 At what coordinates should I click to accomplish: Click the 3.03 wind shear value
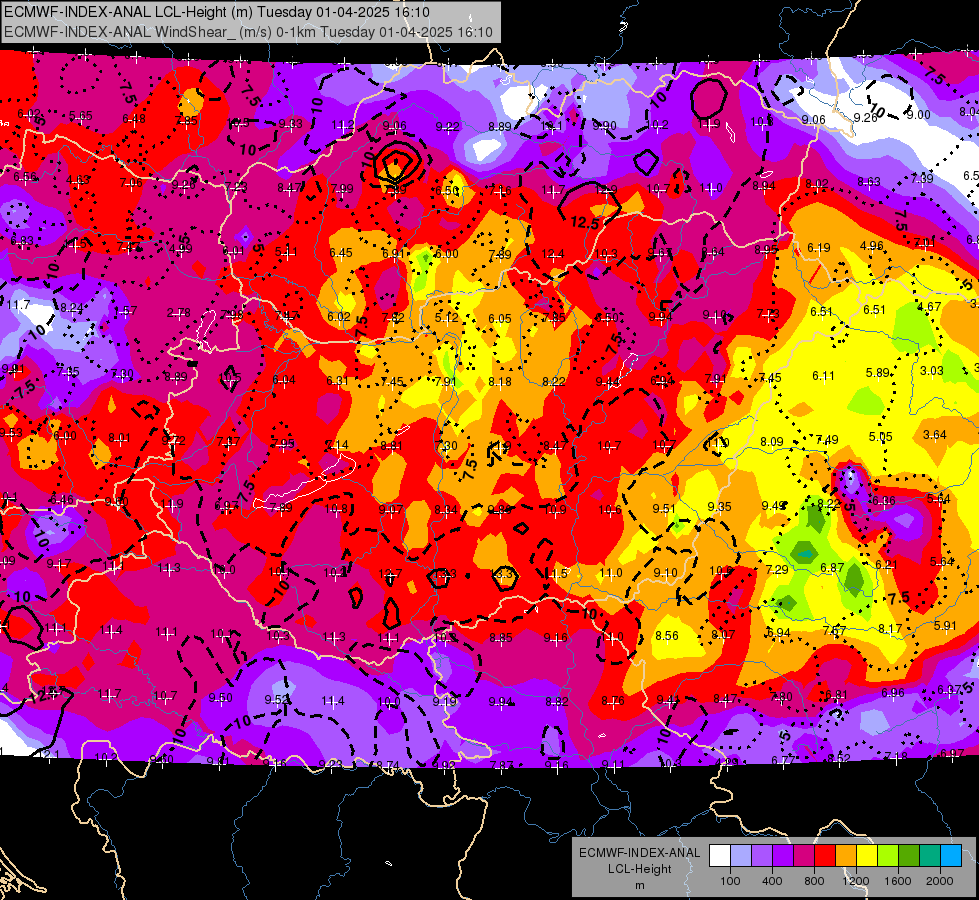(932, 370)
